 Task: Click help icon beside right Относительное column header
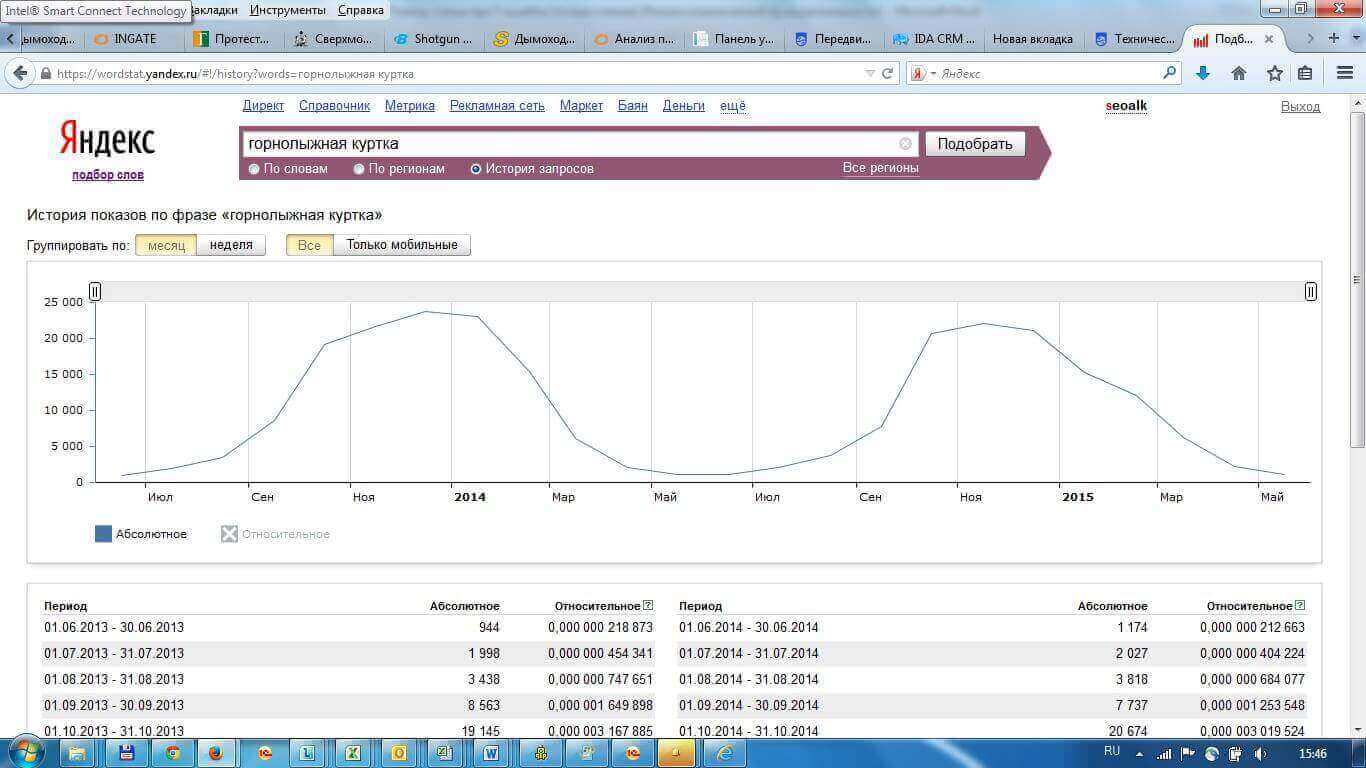pos(1300,605)
